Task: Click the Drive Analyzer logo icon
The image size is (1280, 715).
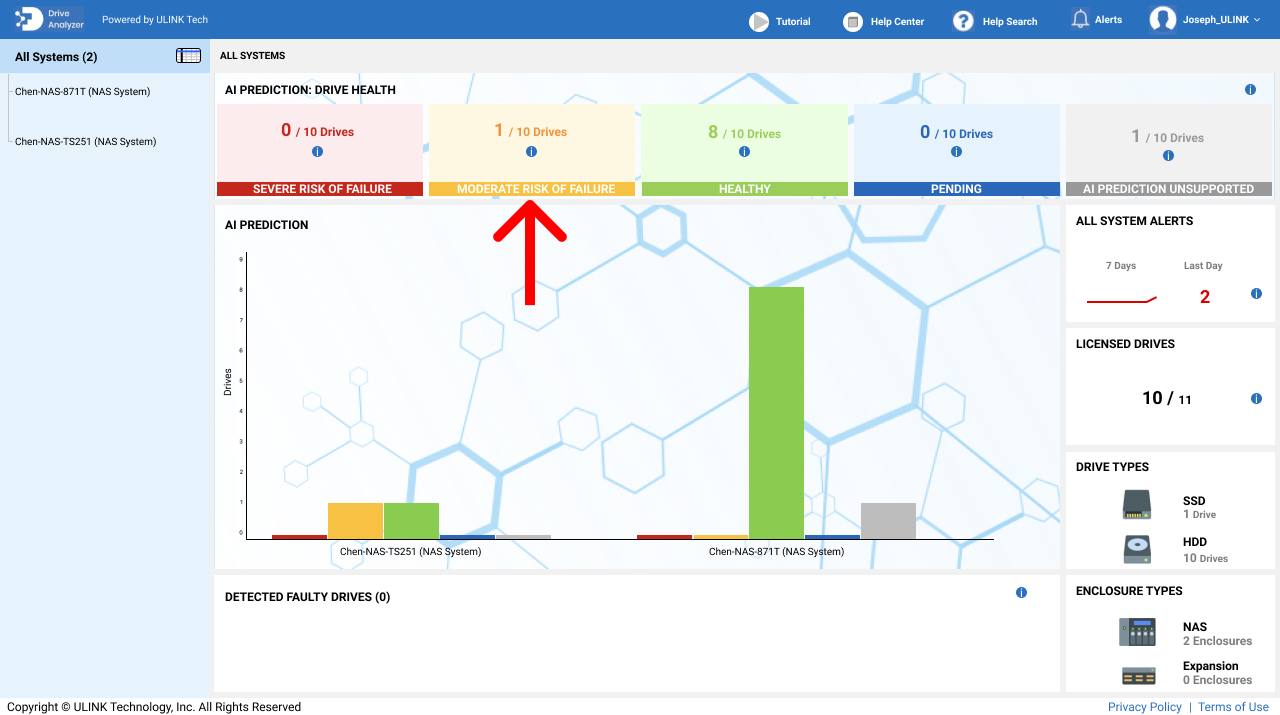Action: pos(29,19)
